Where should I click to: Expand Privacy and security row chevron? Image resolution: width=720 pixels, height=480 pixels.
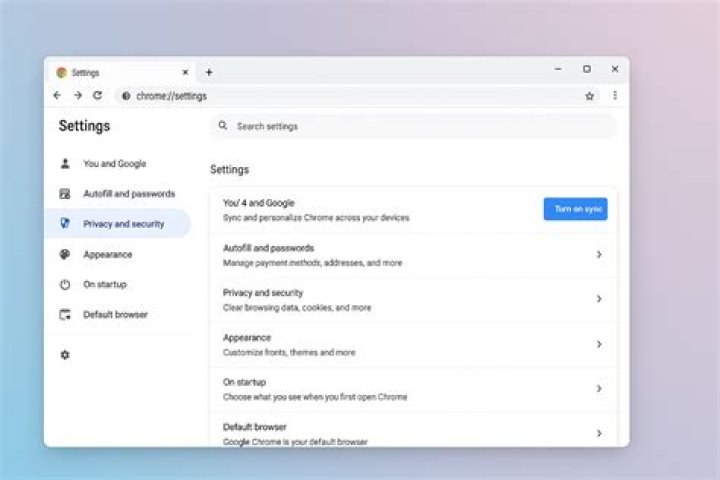click(599, 299)
